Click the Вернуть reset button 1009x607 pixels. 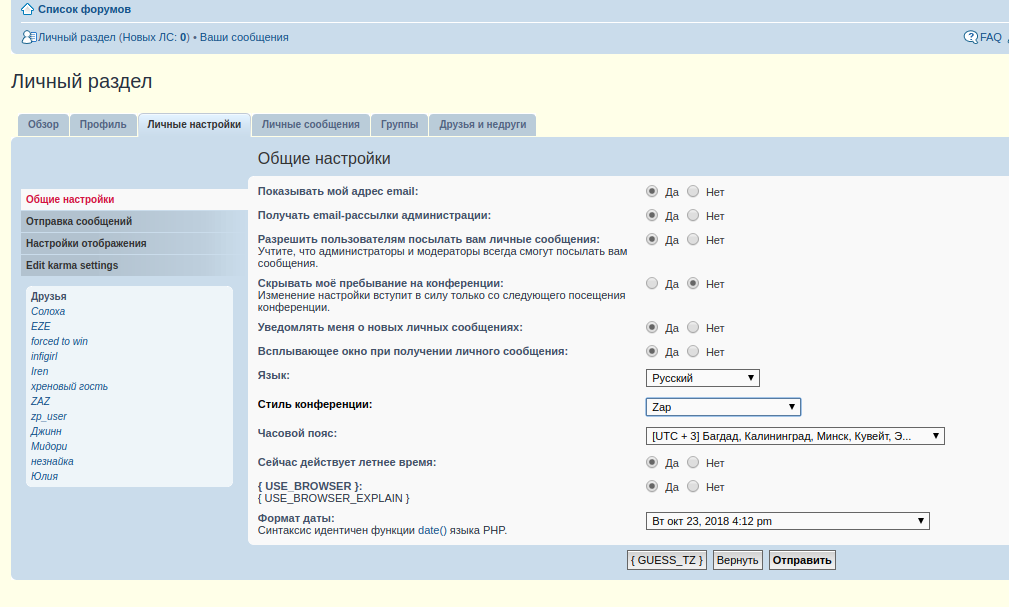pos(737,560)
